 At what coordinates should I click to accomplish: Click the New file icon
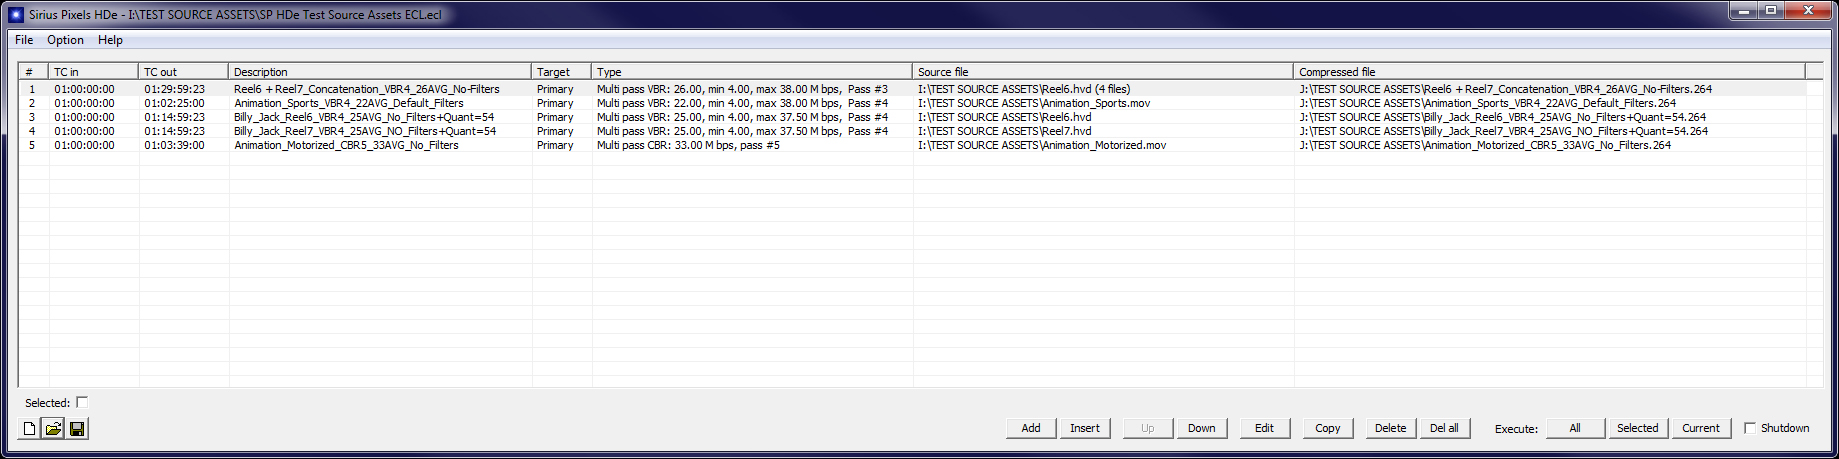tap(29, 429)
